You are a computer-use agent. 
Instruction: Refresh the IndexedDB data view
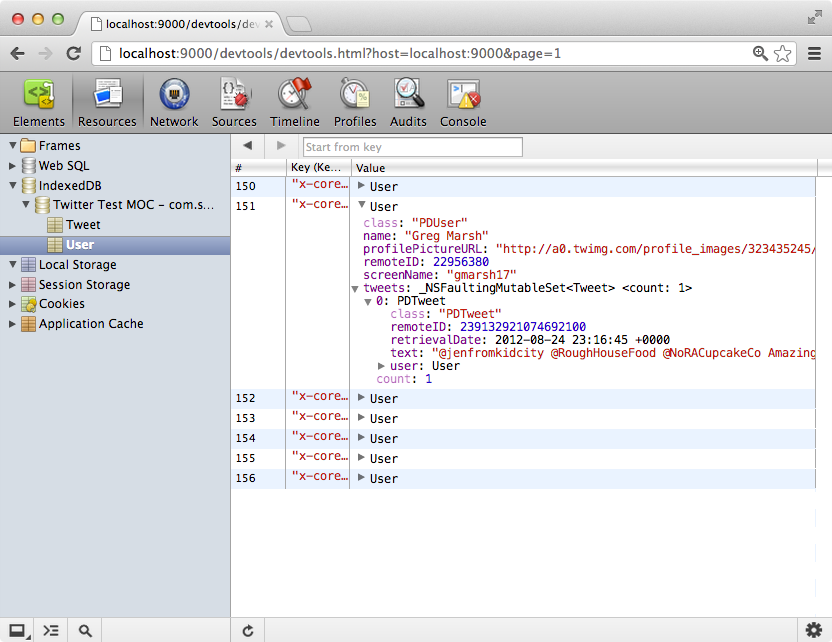pyautogui.click(x=247, y=630)
